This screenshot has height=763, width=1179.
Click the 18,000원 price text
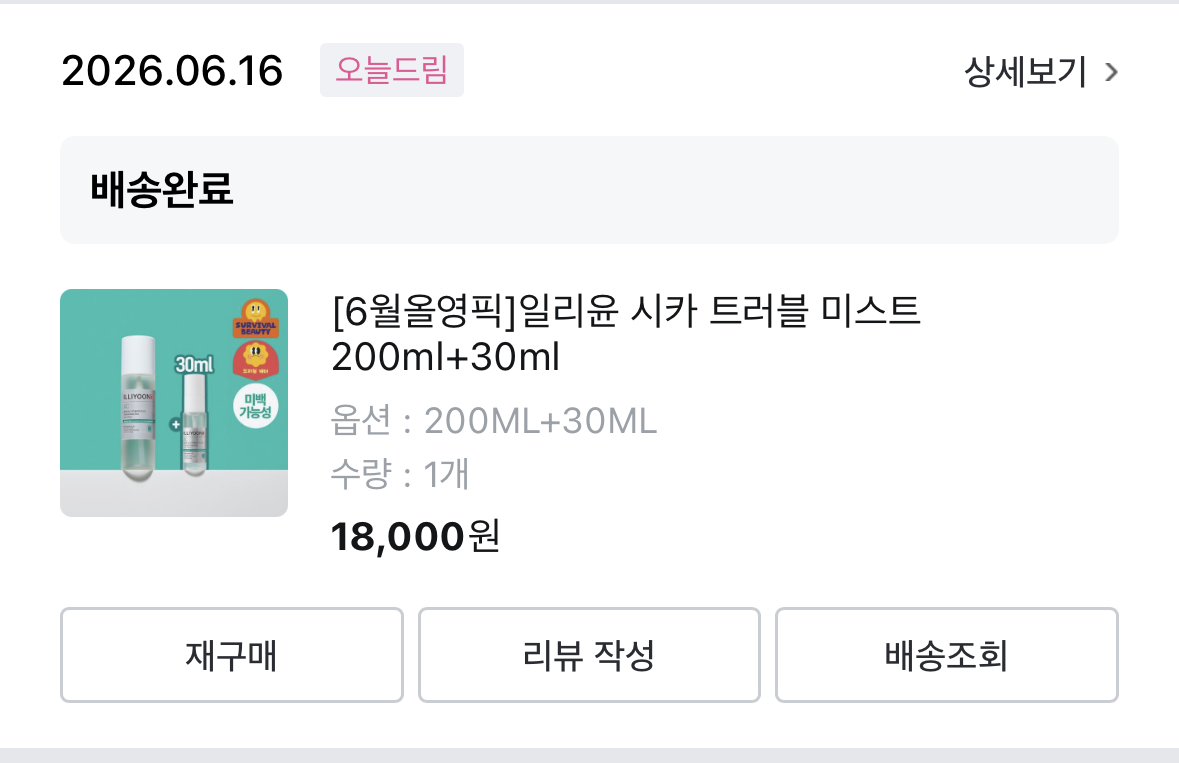click(x=415, y=537)
